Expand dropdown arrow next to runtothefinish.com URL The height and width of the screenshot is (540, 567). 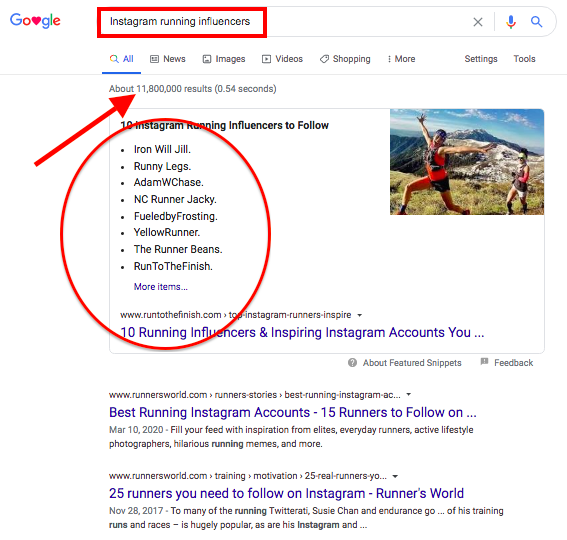359,315
